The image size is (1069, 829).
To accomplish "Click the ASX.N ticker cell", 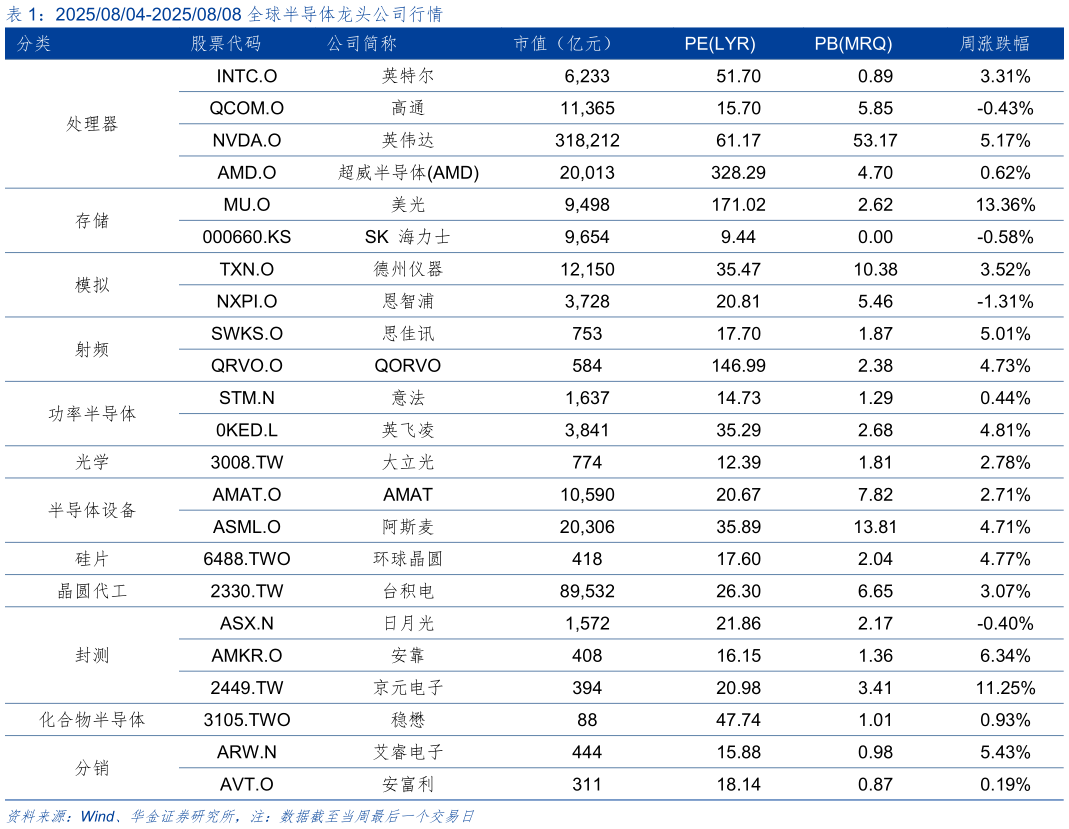I will point(247,623).
